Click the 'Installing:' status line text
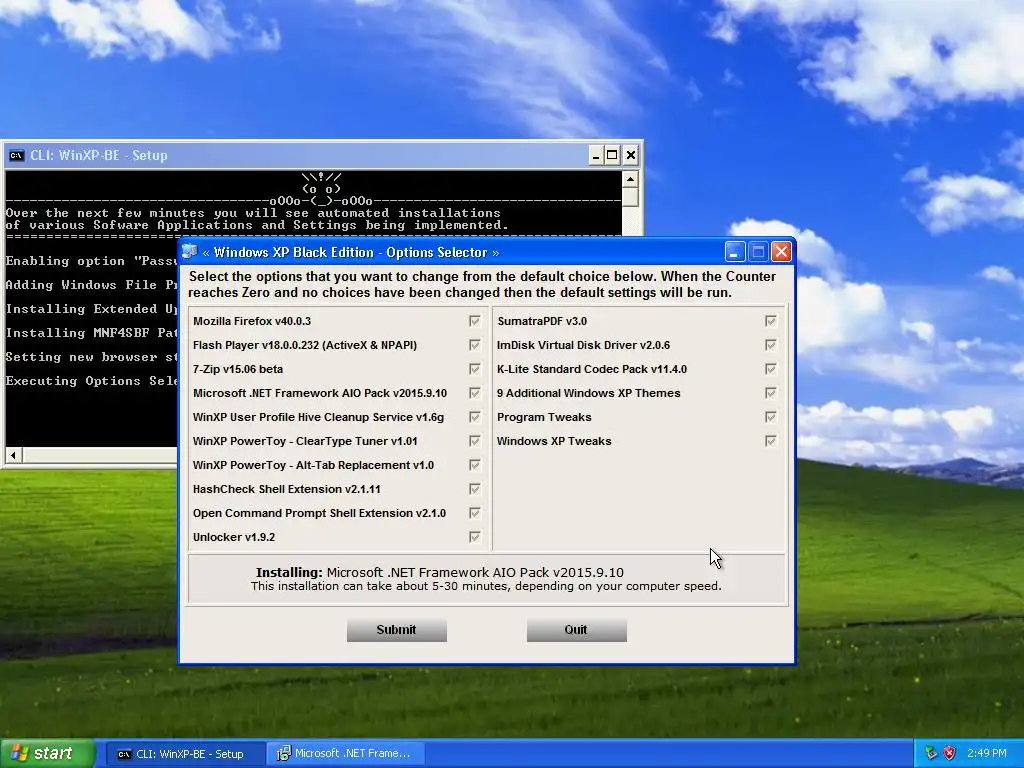Screen dimensions: 1024x768 tap(440, 572)
